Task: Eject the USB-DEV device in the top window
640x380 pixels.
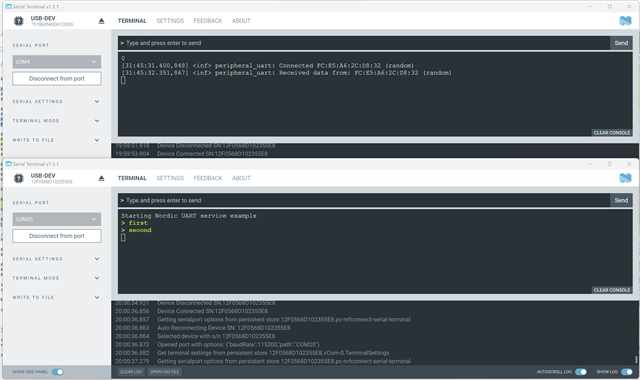Action: click(102, 21)
